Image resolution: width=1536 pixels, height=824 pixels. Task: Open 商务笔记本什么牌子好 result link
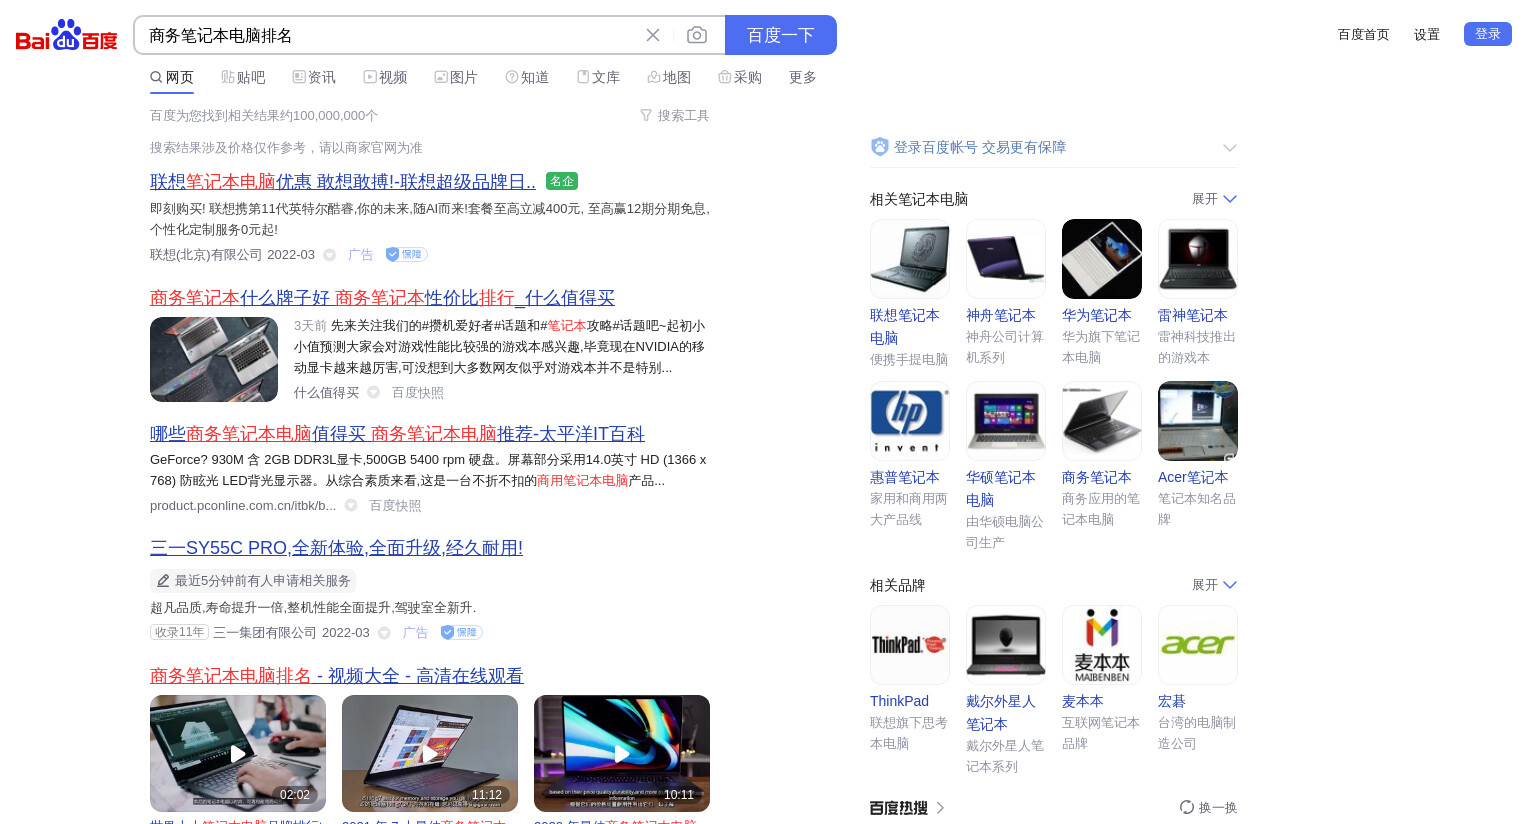pyautogui.click(x=382, y=298)
